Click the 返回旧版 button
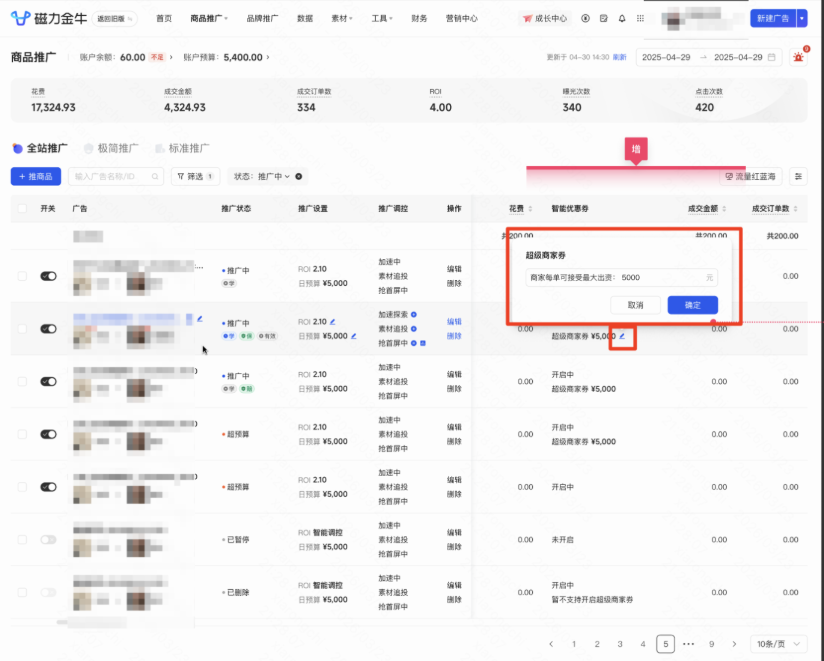This screenshot has height=661, width=824. (115, 18)
